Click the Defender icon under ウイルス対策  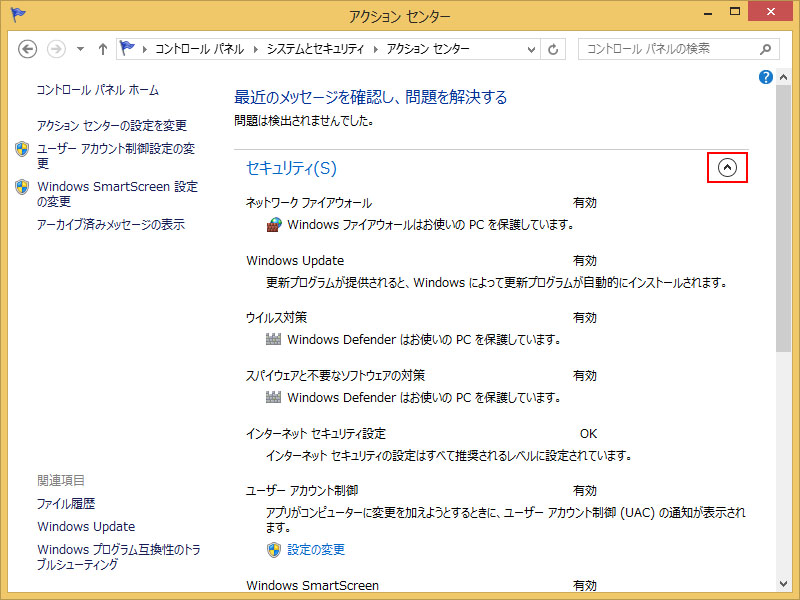(x=273, y=339)
